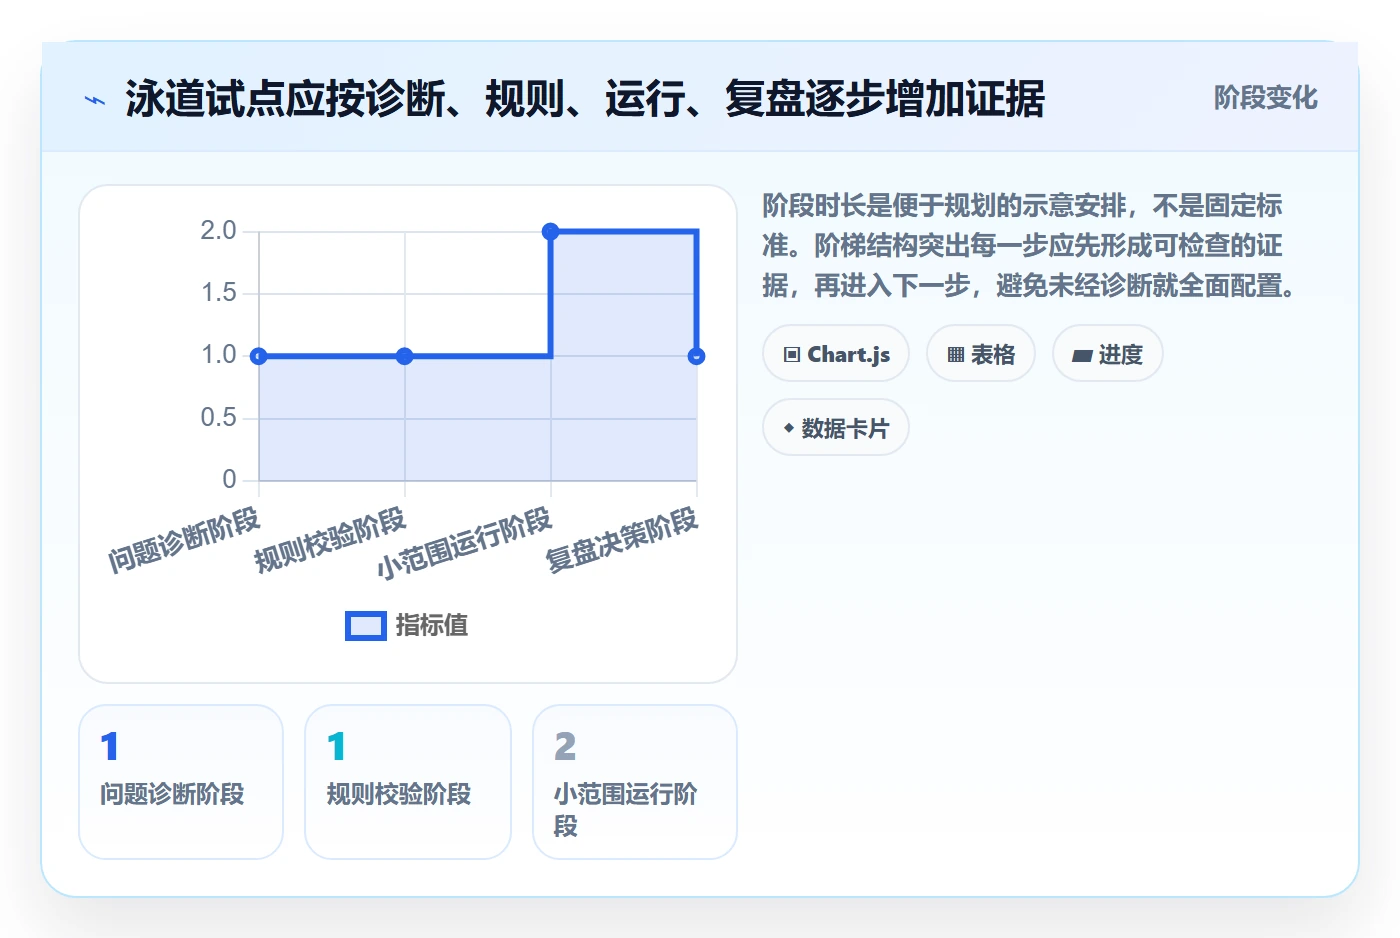Click the Chart.js tag icon
The image size is (1400, 938).
click(x=792, y=355)
